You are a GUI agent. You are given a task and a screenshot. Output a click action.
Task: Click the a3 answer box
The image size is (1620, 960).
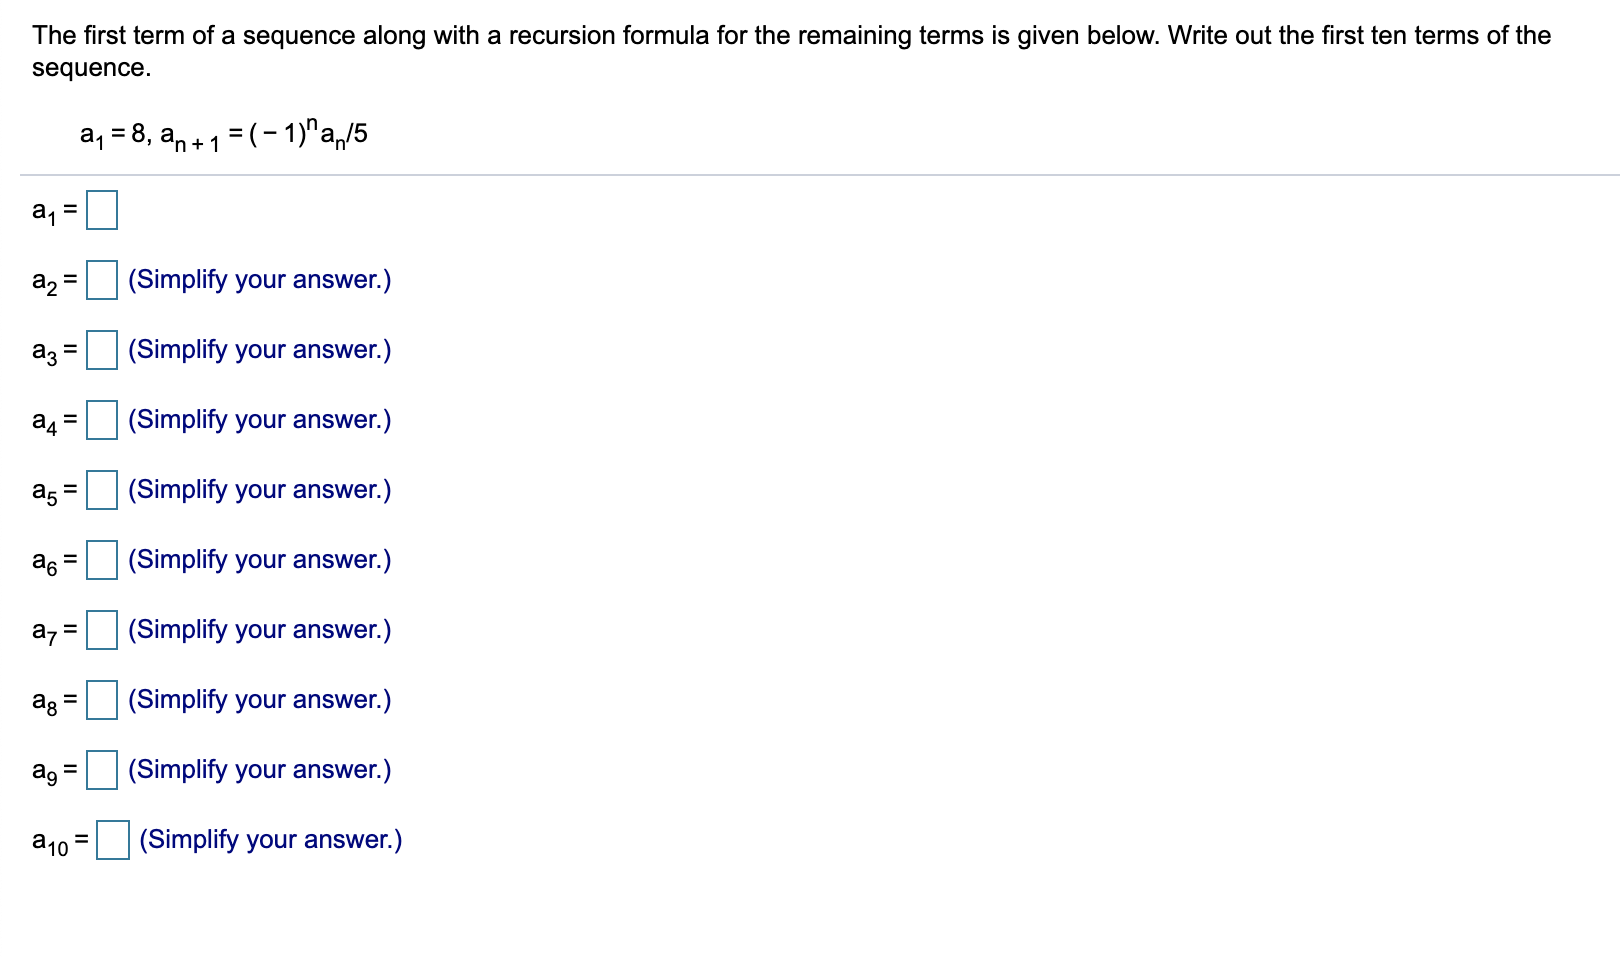coord(101,351)
